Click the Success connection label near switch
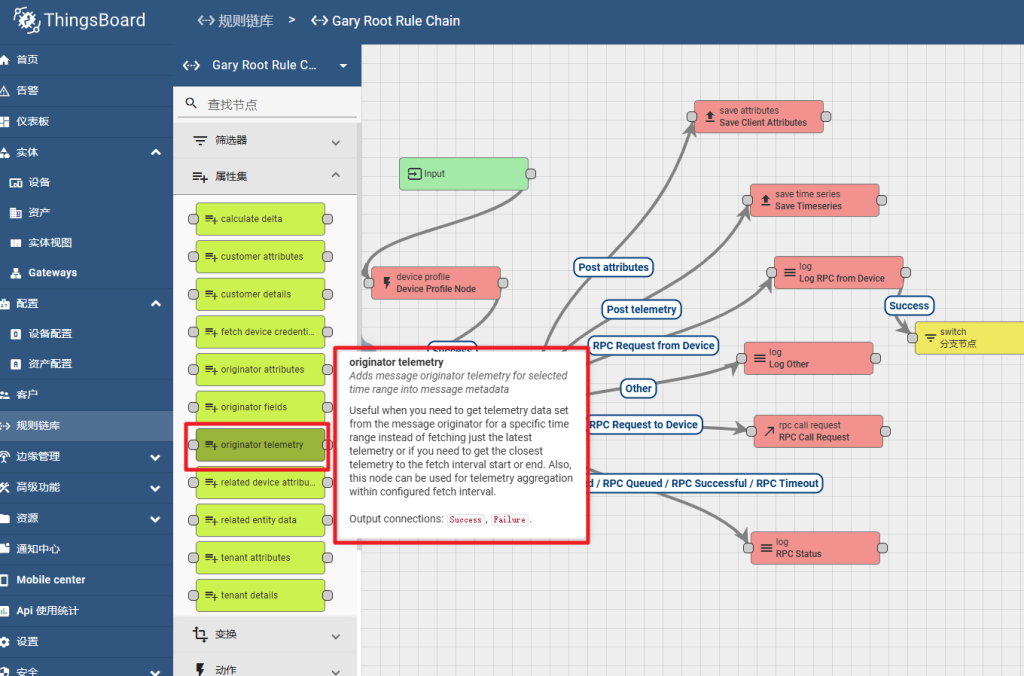The image size is (1024, 676). tap(909, 306)
